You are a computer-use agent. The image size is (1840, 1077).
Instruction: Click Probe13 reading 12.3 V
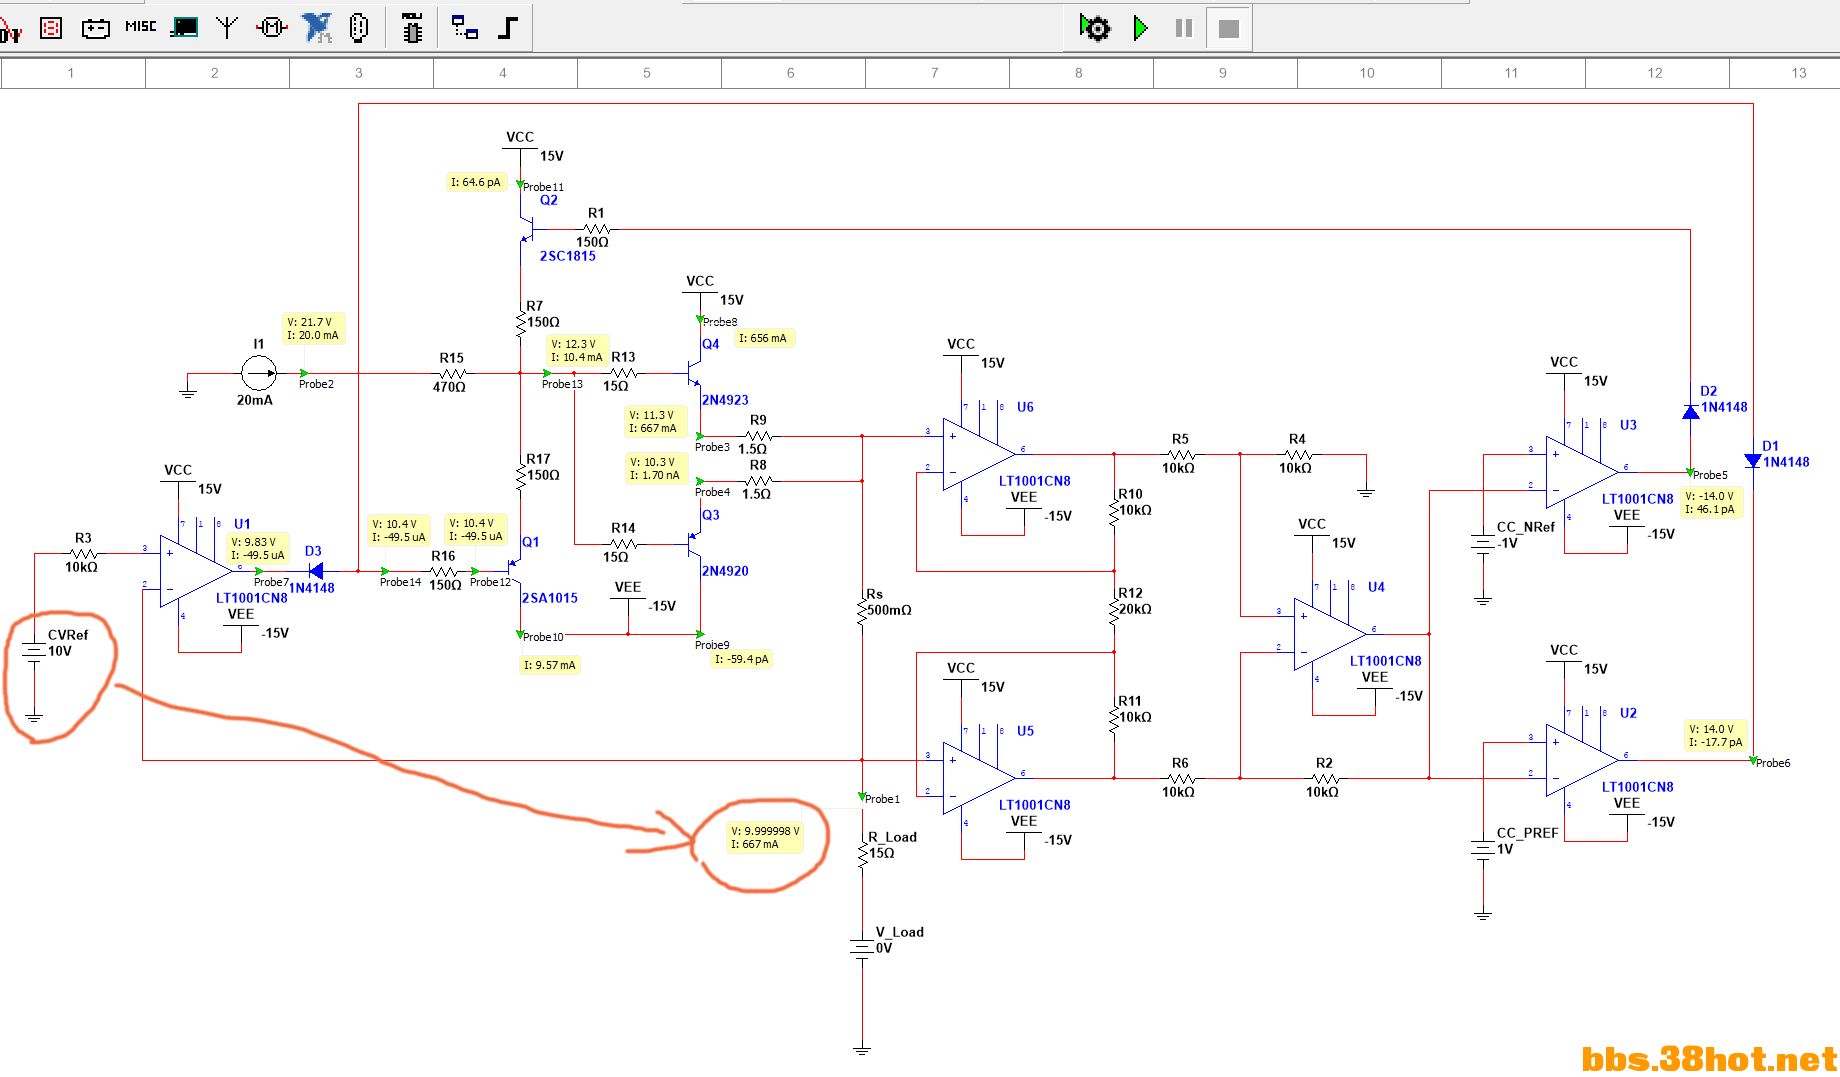[577, 351]
